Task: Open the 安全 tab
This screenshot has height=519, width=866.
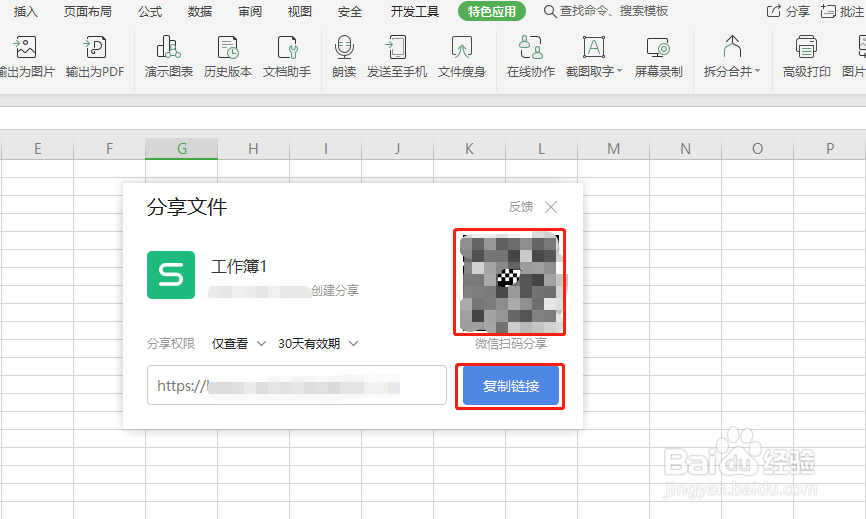Action: [x=350, y=11]
